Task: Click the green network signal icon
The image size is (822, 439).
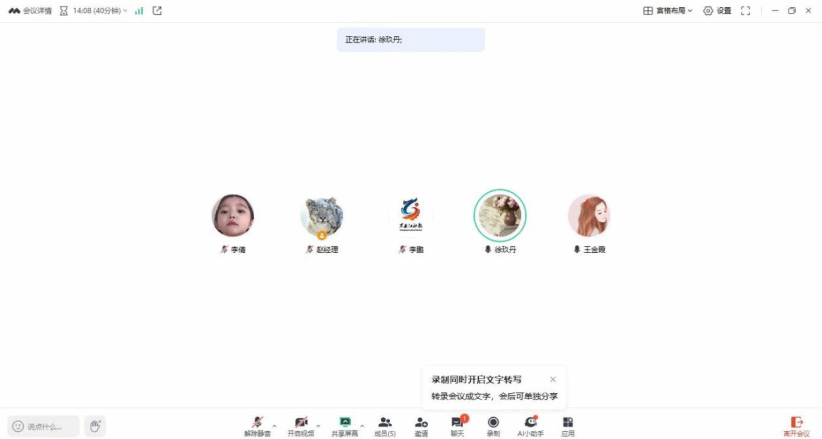Action: [x=139, y=10]
